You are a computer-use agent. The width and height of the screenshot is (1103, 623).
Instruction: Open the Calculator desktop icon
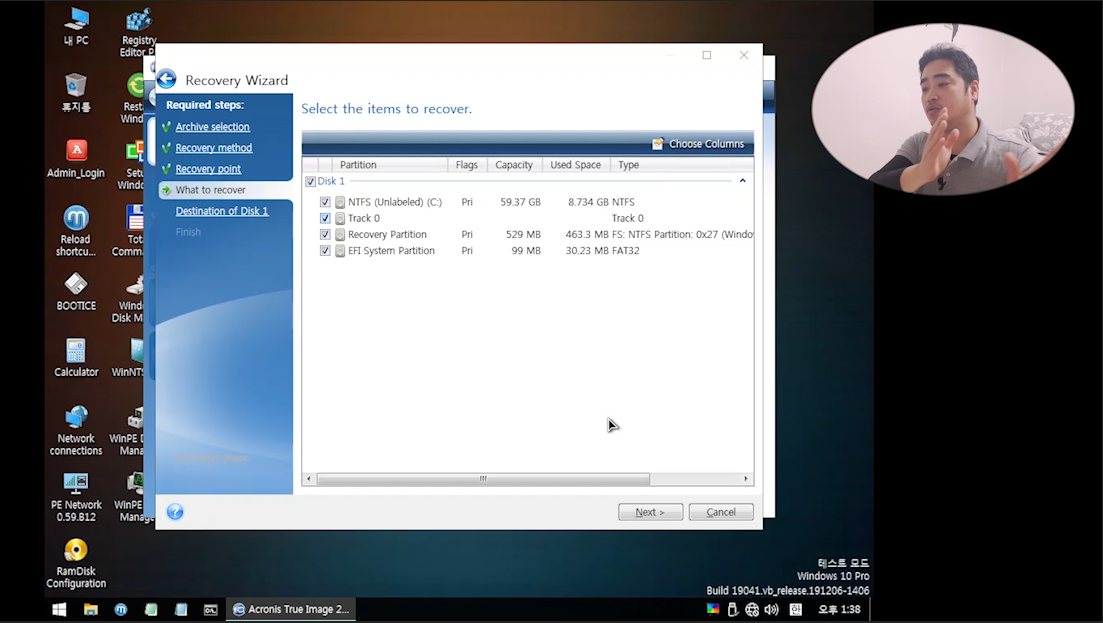(x=76, y=358)
